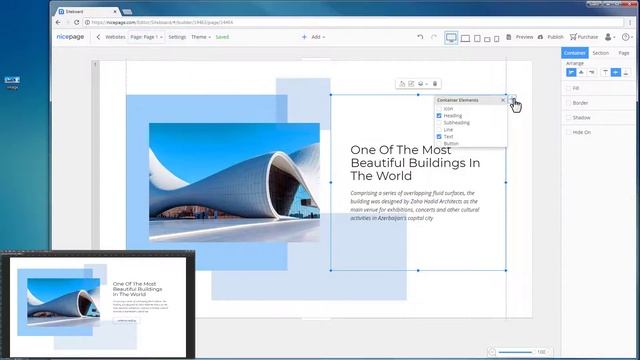
Task: Select the Siteboard browser tab
Action: [87, 12]
